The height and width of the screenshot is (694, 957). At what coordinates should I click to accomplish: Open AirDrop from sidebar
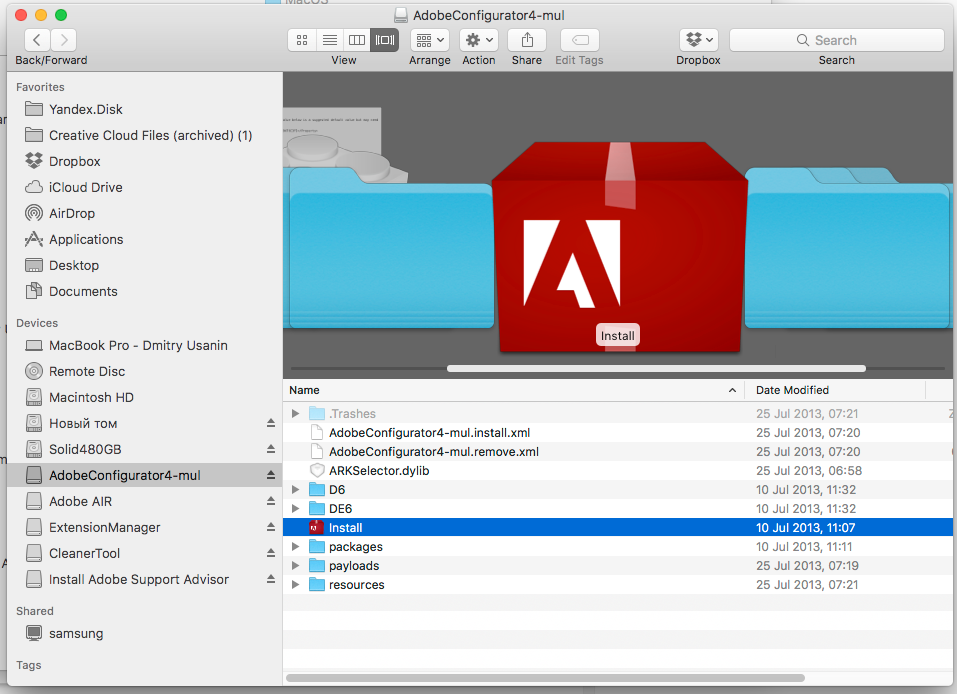tap(72, 213)
